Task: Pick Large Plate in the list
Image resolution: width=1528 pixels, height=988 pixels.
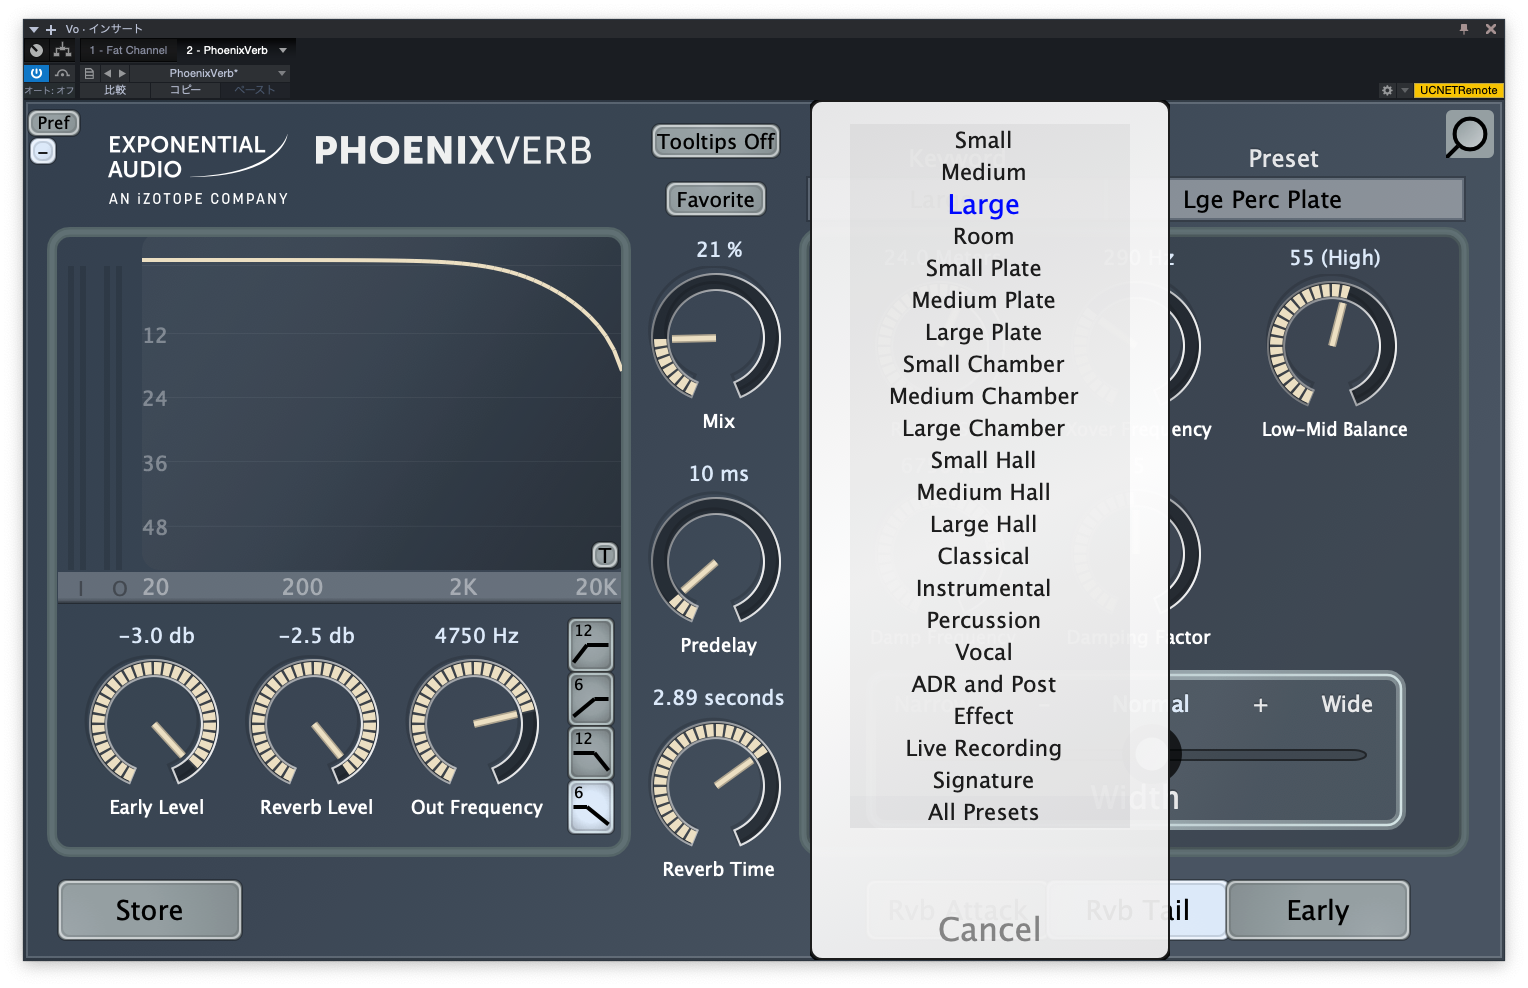Action: click(x=983, y=332)
